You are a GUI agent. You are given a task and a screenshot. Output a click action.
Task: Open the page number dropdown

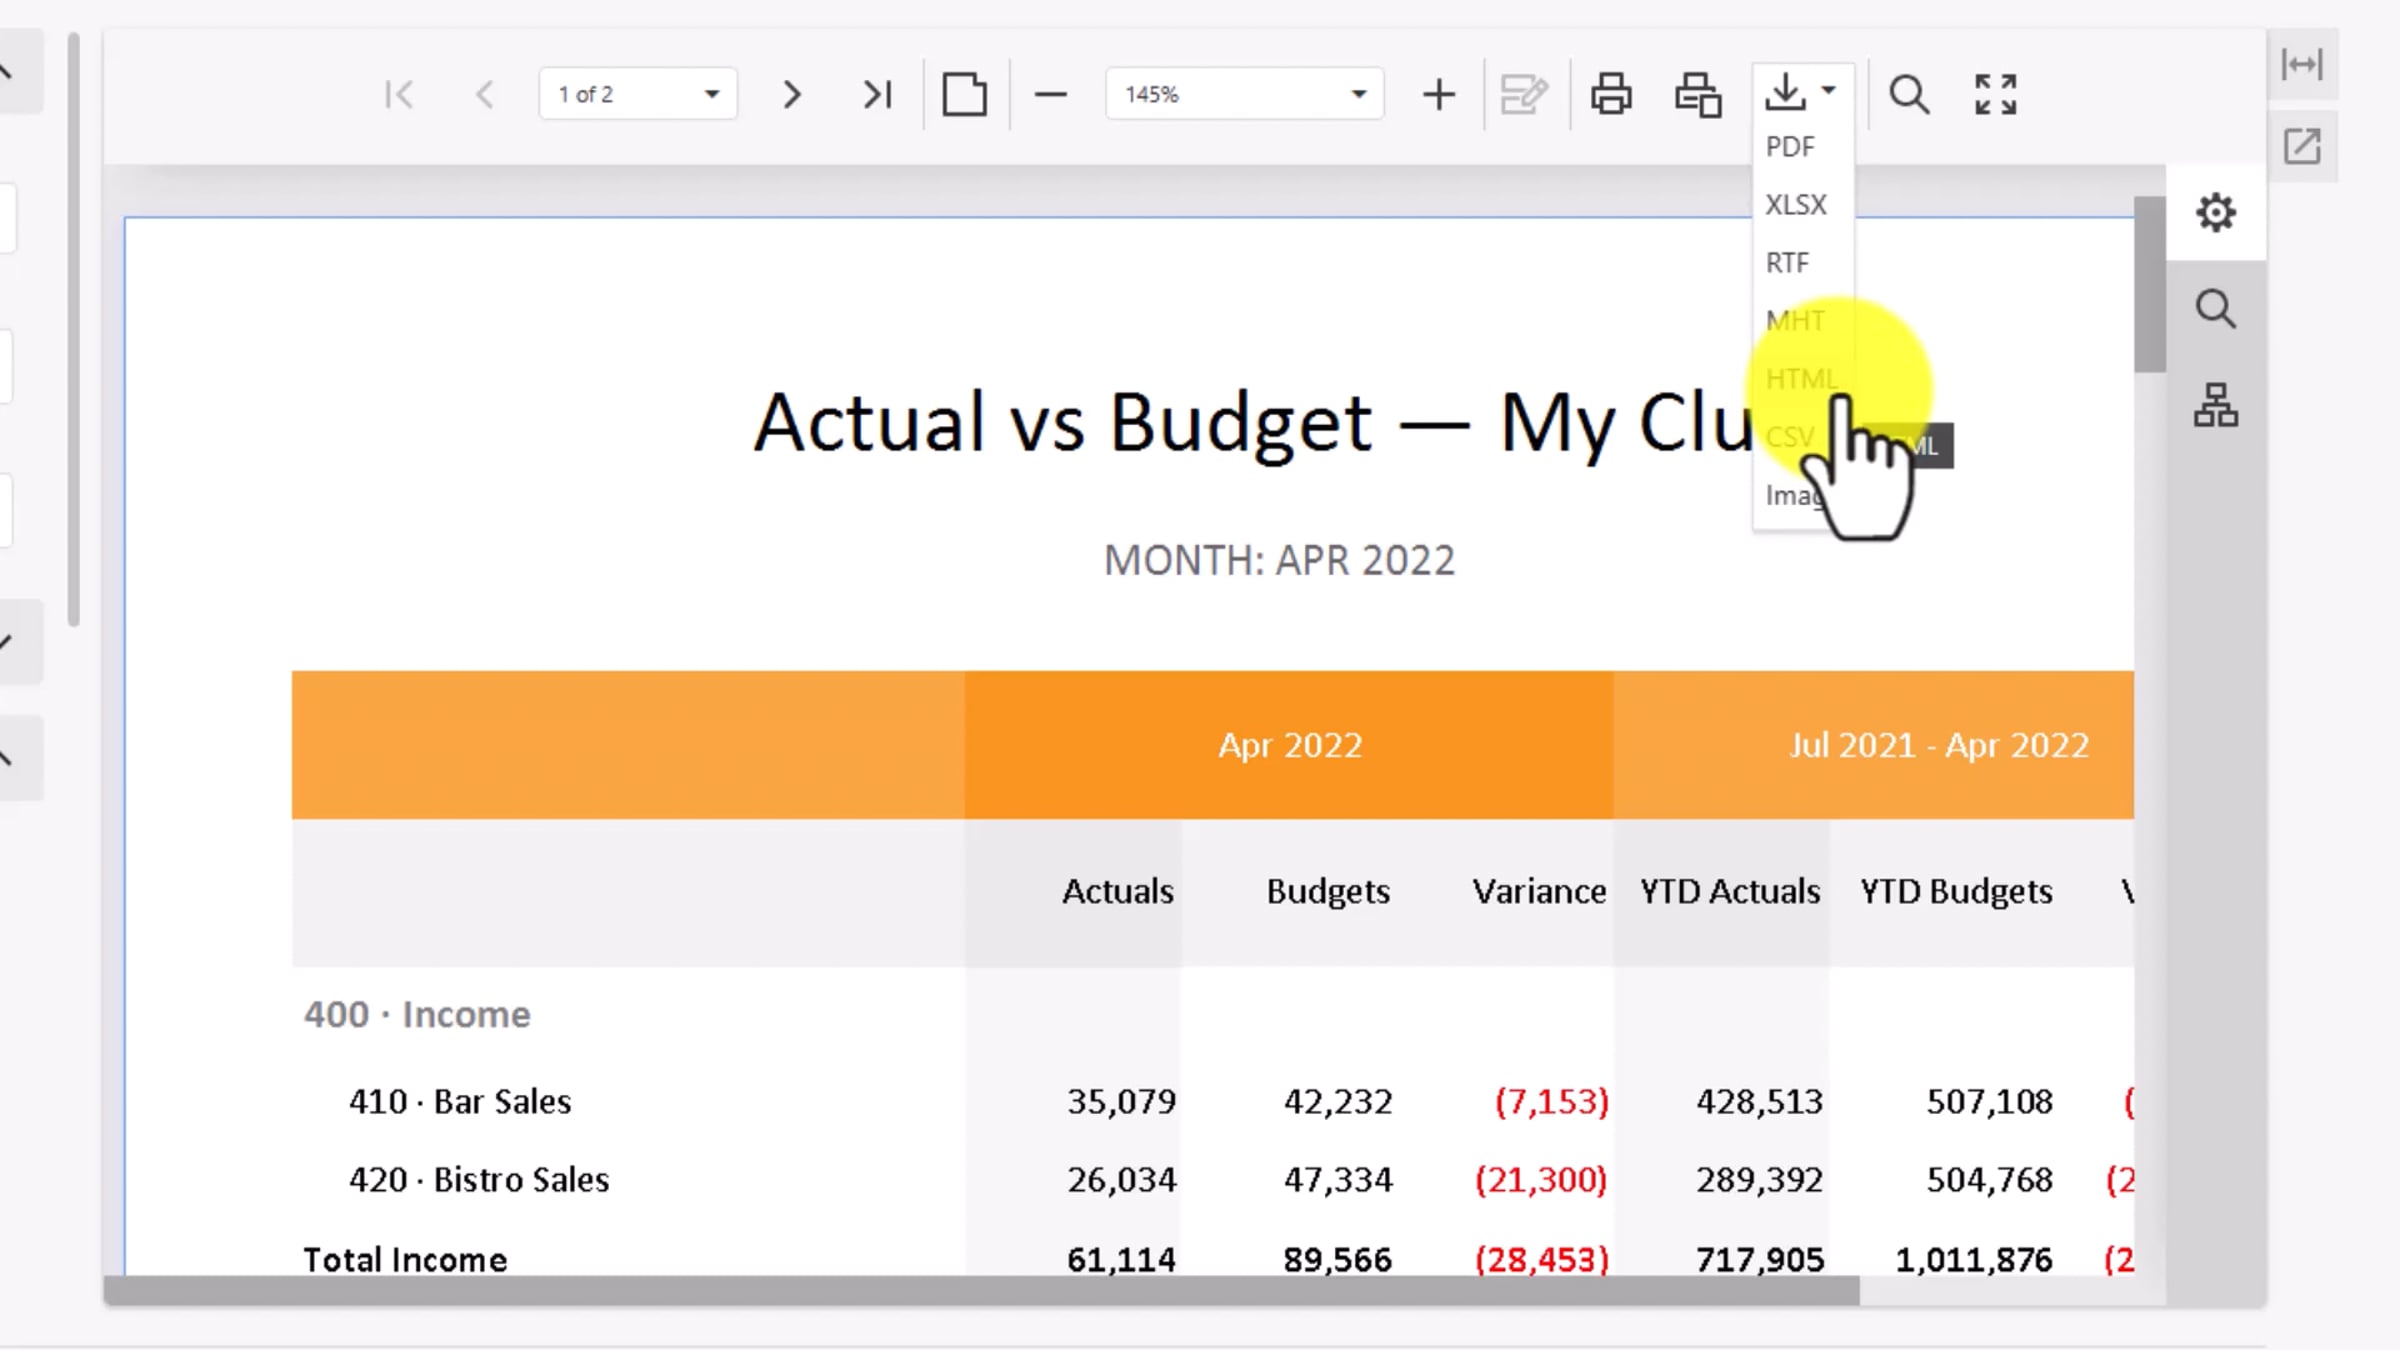pos(712,95)
